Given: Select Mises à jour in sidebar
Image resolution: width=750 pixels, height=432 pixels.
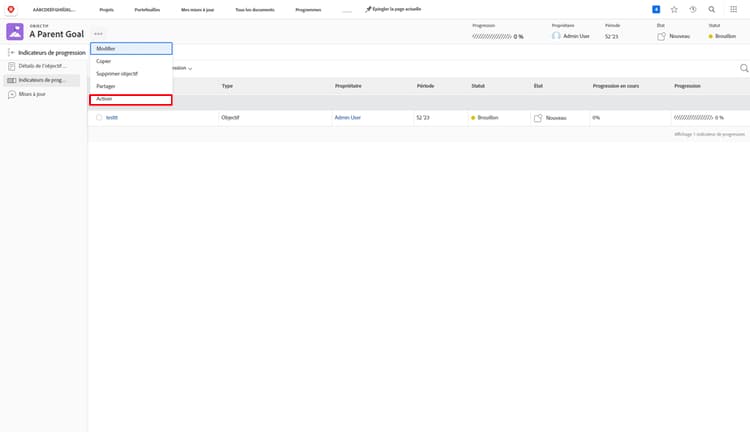Looking at the screenshot, I should (32, 94).
